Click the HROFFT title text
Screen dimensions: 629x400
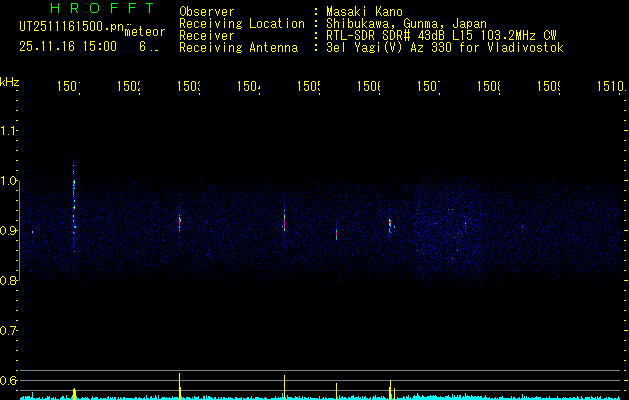[x=102, y=8]
